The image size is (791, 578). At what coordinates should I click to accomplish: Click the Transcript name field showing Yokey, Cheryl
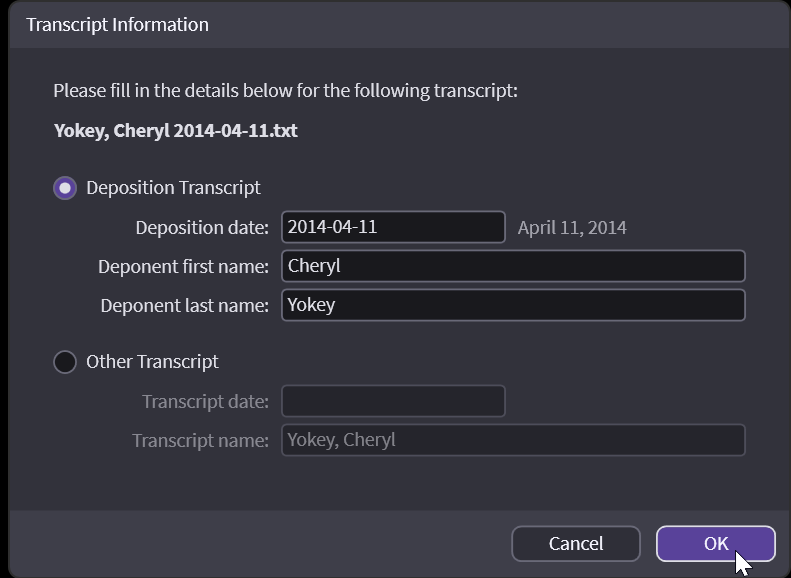pos(513,440)
